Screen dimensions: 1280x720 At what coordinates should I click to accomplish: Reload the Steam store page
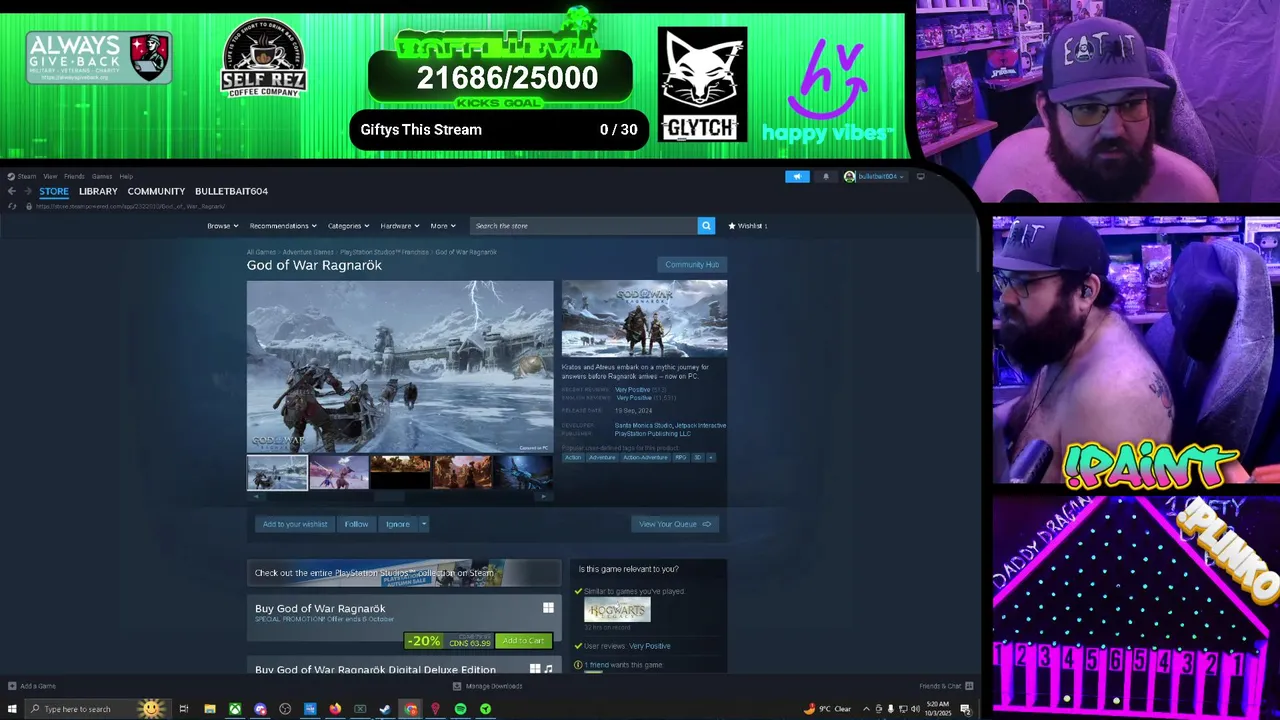(12, 206)
